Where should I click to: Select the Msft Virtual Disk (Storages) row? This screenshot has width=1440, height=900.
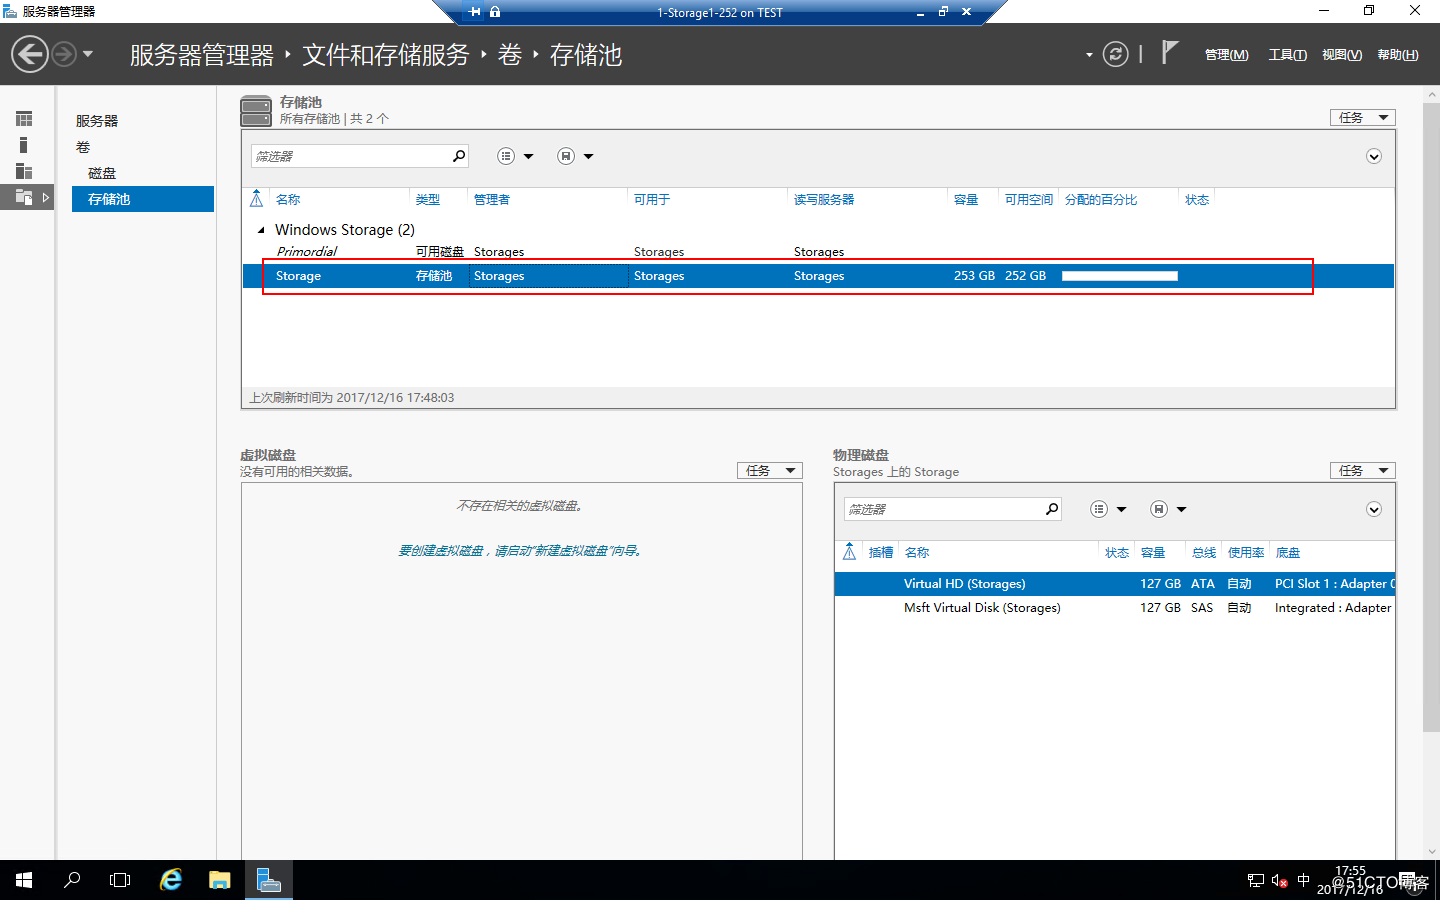click(1114, 608)
